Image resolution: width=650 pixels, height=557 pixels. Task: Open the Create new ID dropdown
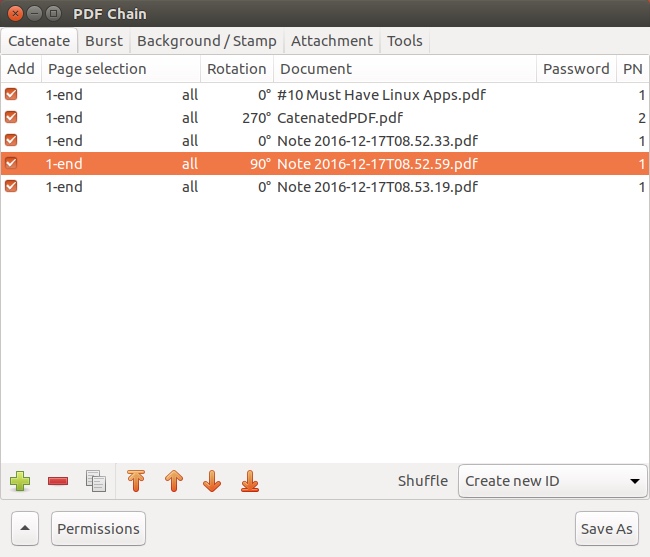[x=552, y=481]
